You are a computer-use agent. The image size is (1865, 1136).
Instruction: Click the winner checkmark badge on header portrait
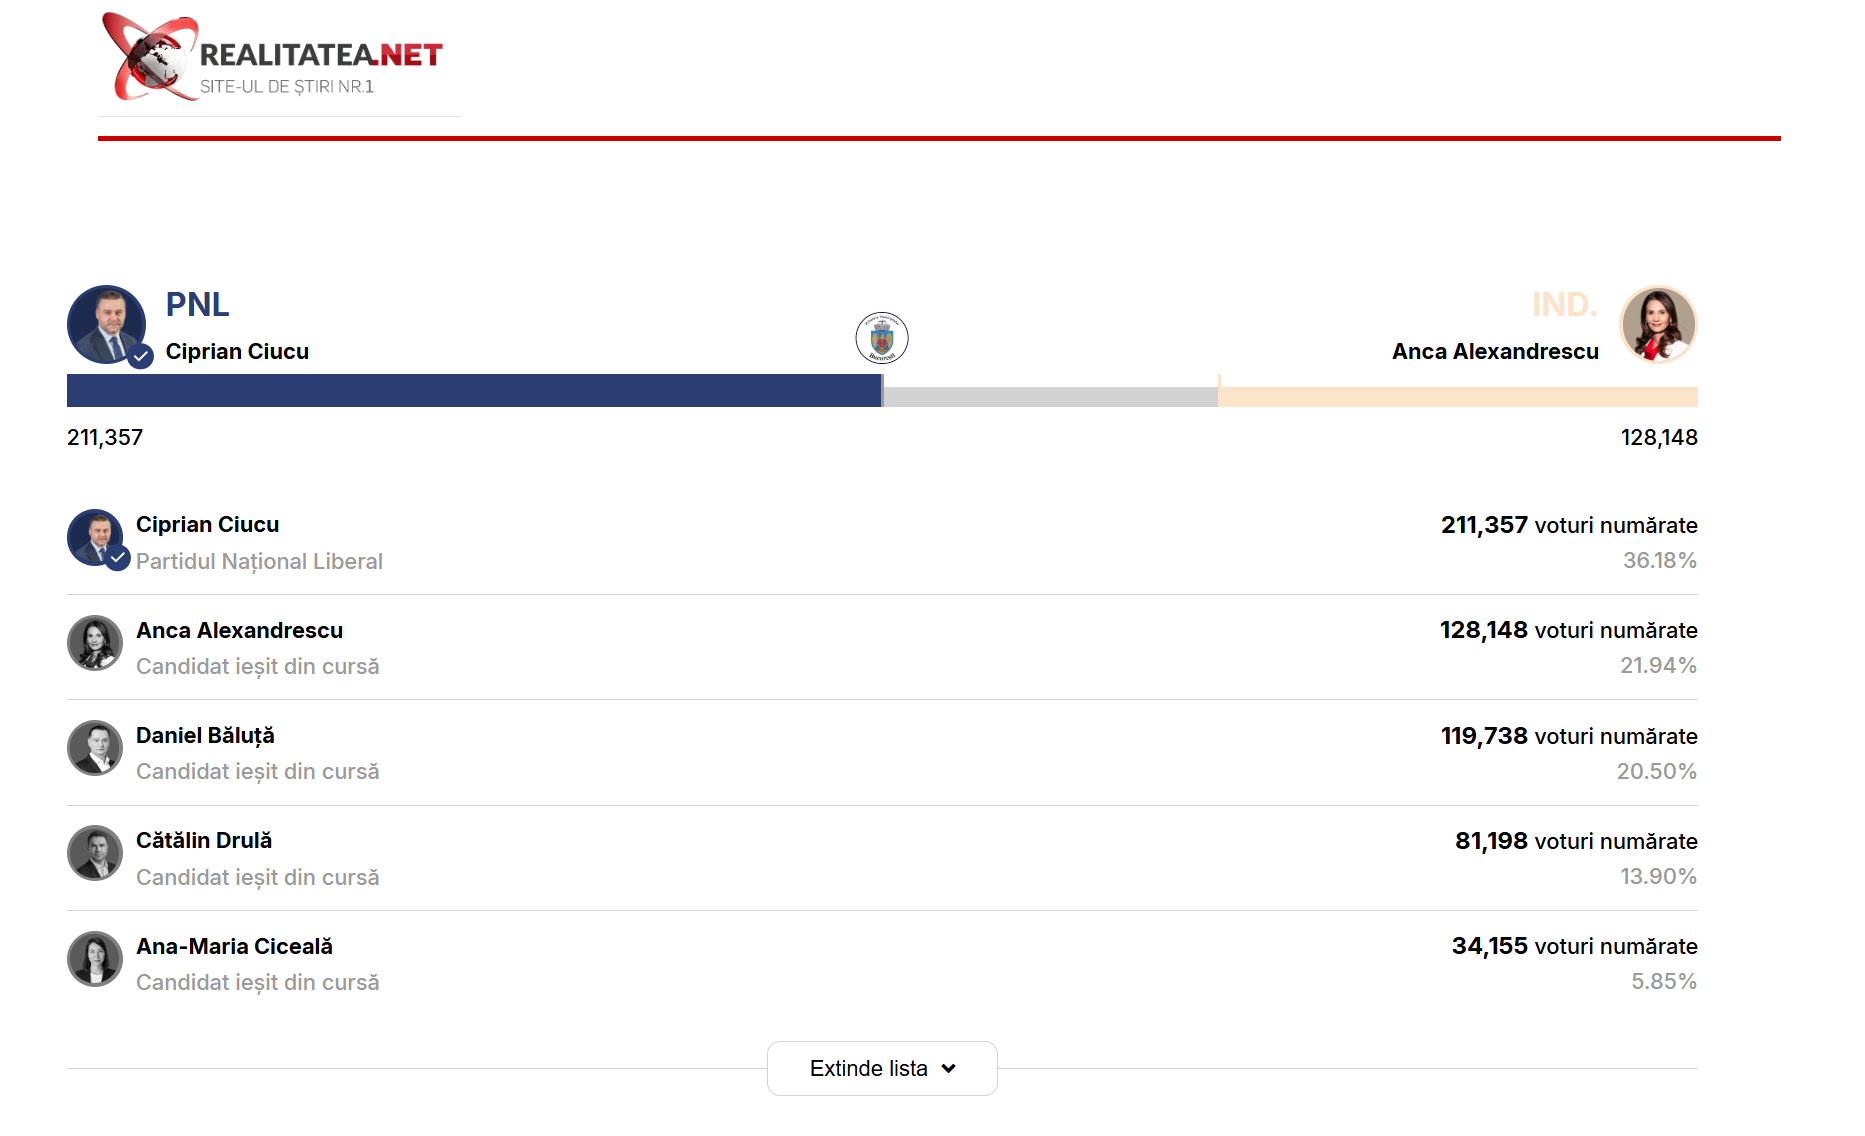click(x=141, y=356)
